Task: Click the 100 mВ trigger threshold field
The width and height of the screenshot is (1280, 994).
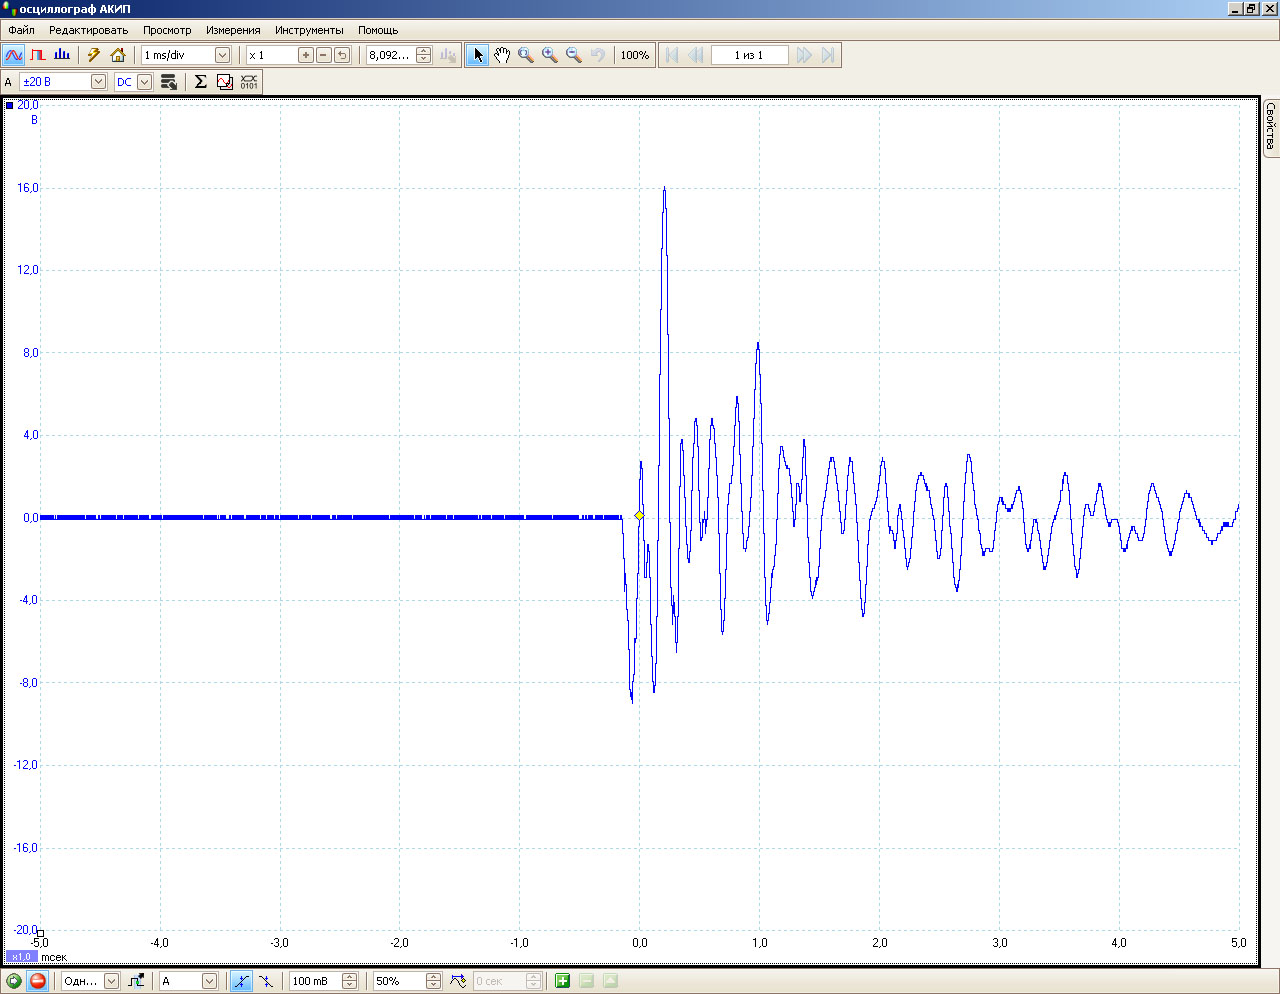Action: pos(315,981)
